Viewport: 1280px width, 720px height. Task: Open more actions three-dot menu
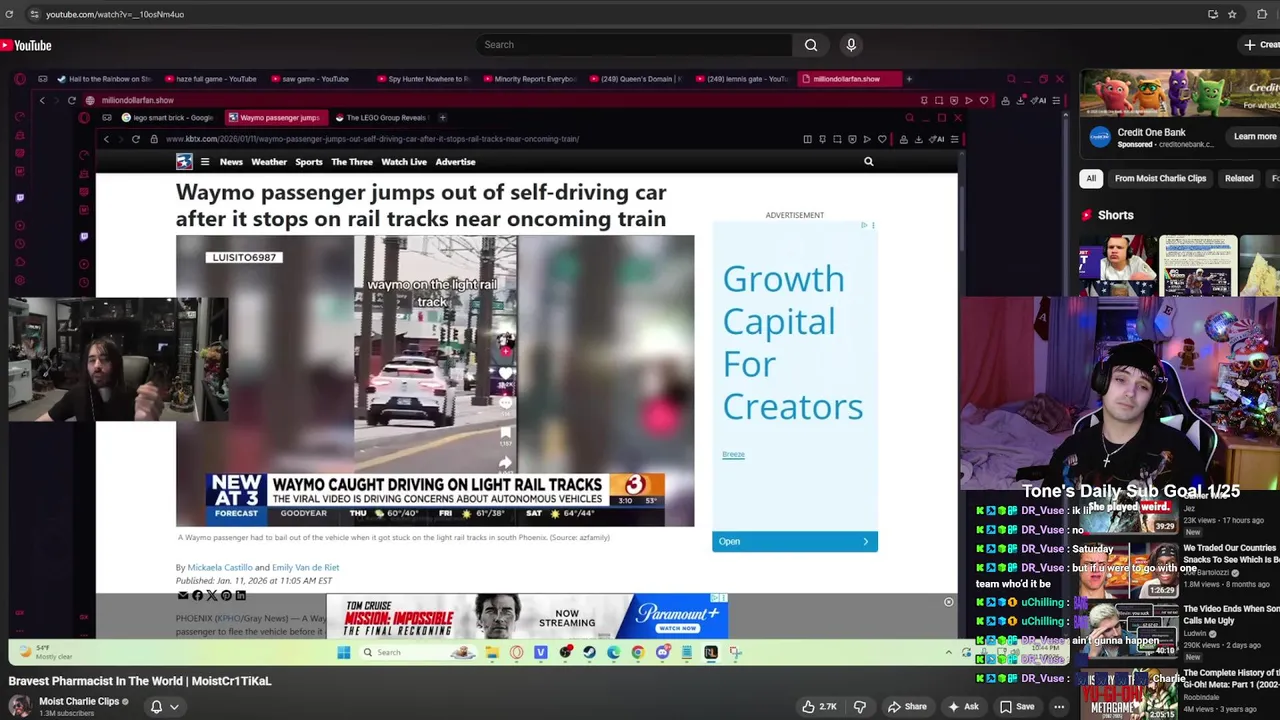tap(1059, 706)
